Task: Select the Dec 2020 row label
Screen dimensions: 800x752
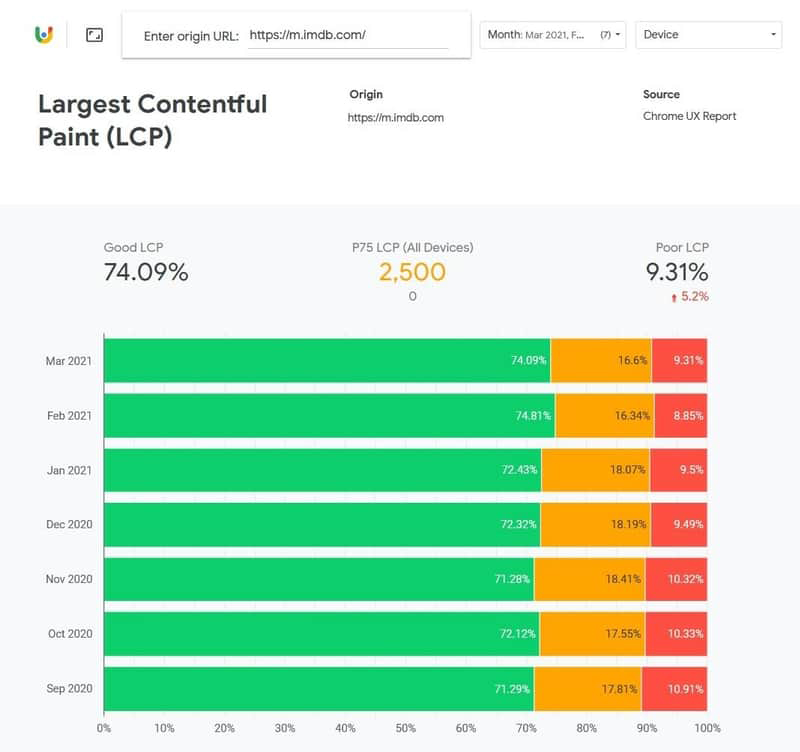Action: 70,524
